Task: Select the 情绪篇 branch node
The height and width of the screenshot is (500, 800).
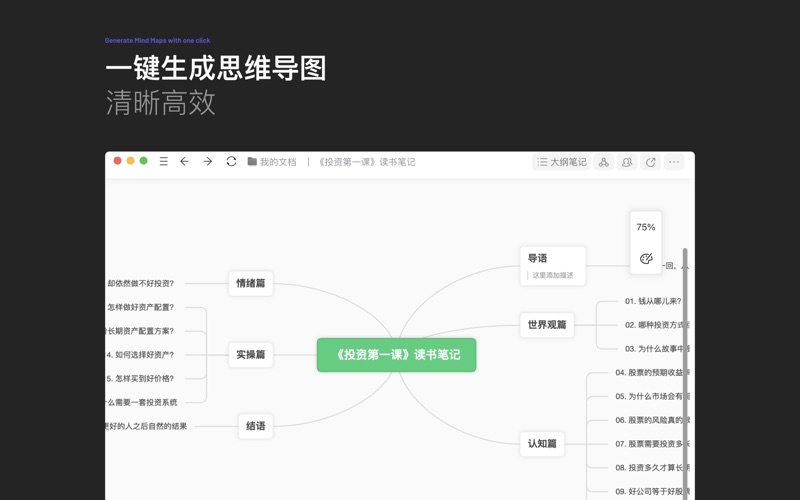Action: coord(251,283)
